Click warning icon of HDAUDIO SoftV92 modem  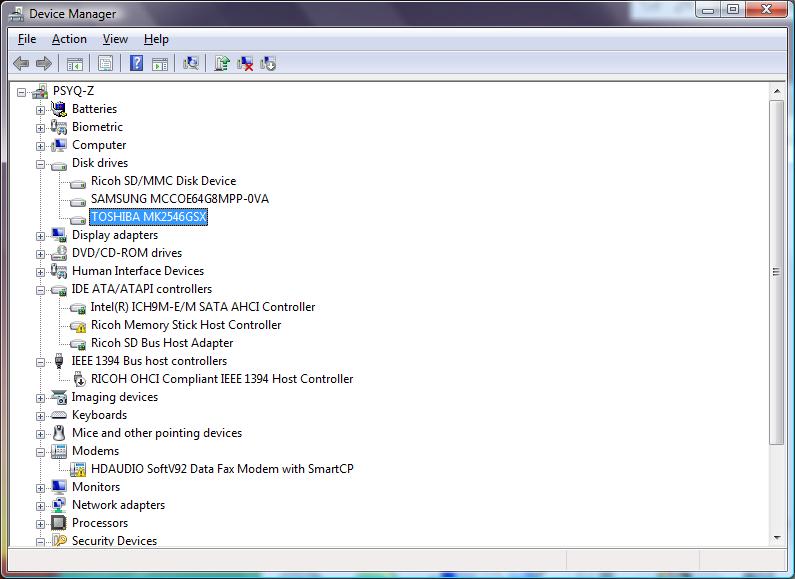[x=78, y=469]
